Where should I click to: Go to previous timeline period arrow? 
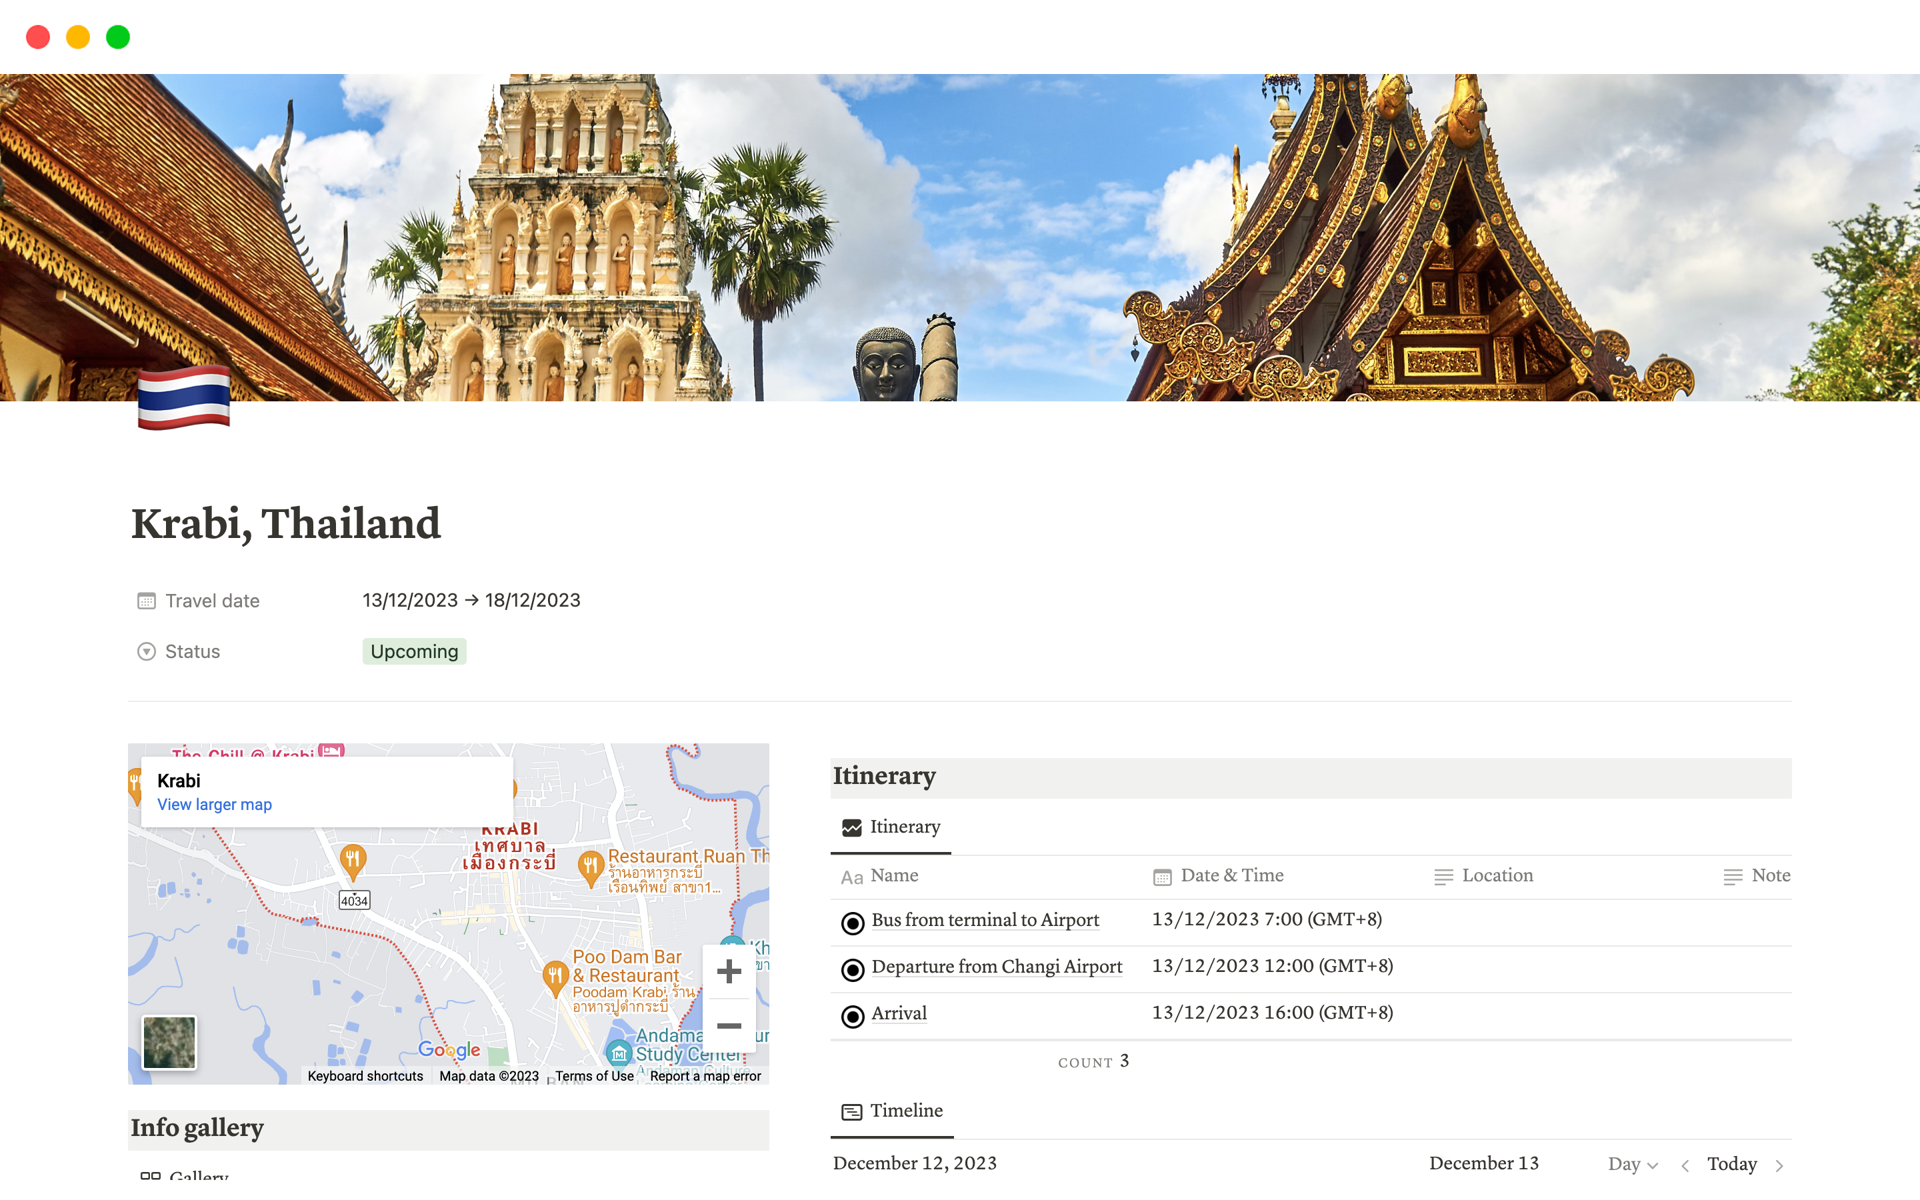(x=1686, y=1165)
